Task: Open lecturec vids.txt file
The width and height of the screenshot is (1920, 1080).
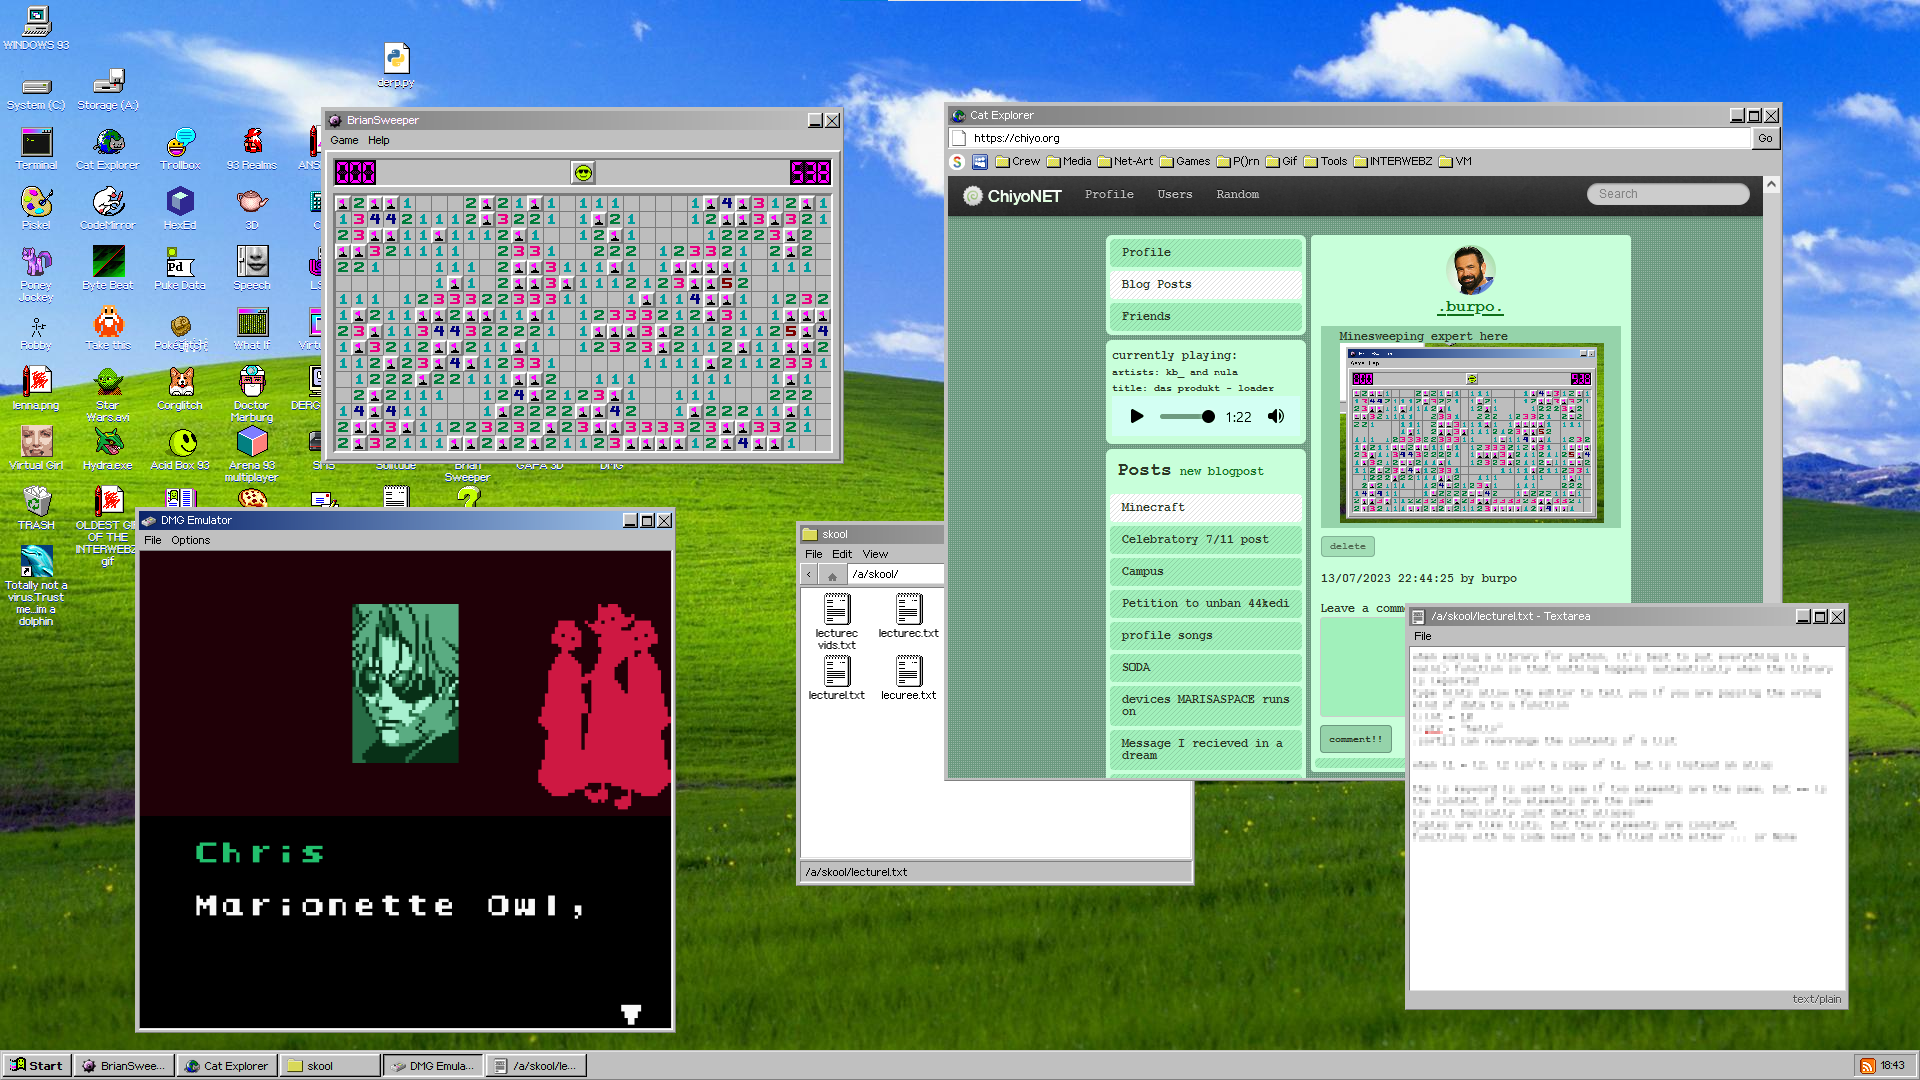Action: point(836,621)
